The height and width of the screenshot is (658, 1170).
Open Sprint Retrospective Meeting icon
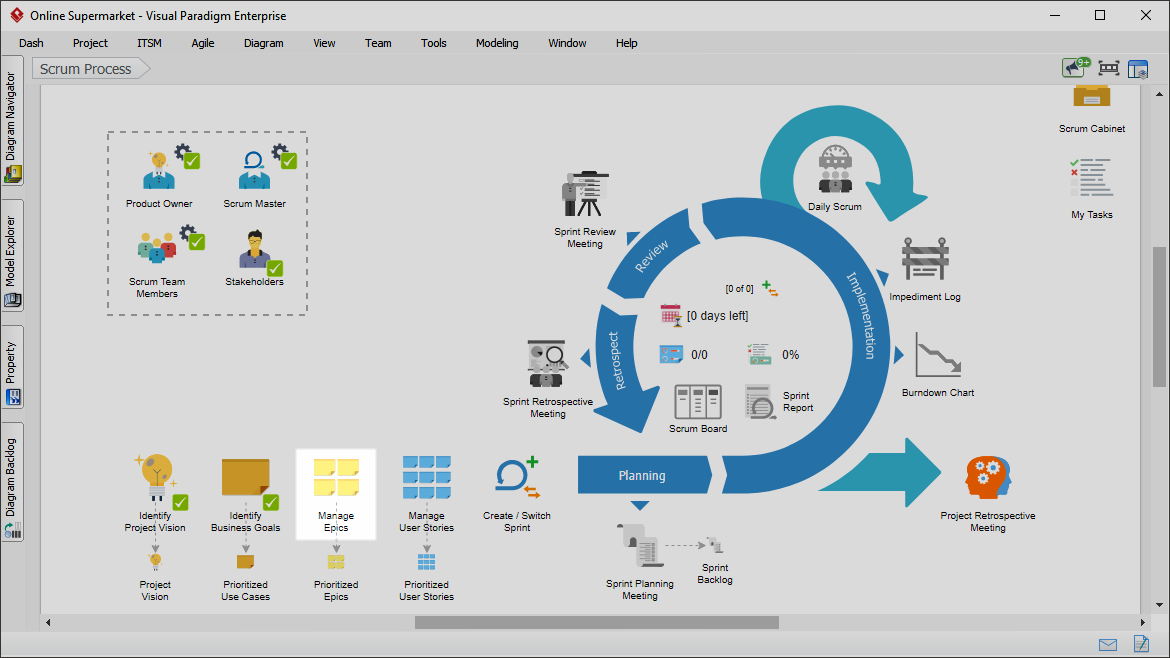point(548,364)
